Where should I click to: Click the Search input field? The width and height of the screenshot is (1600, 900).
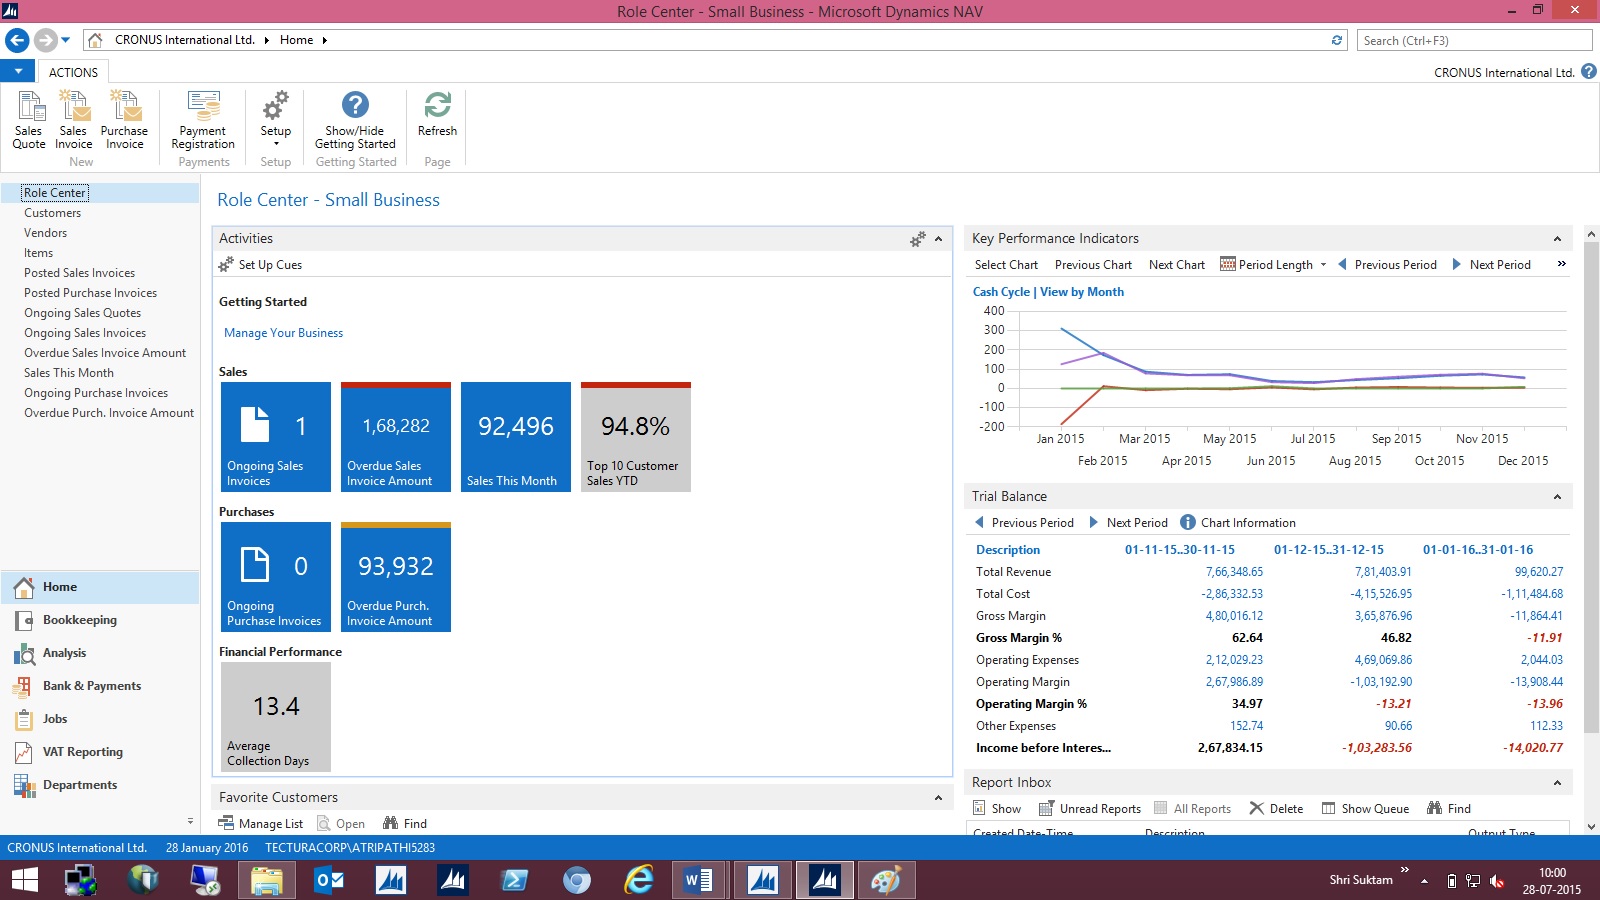pyautogui.click(x=1473, y=41)
